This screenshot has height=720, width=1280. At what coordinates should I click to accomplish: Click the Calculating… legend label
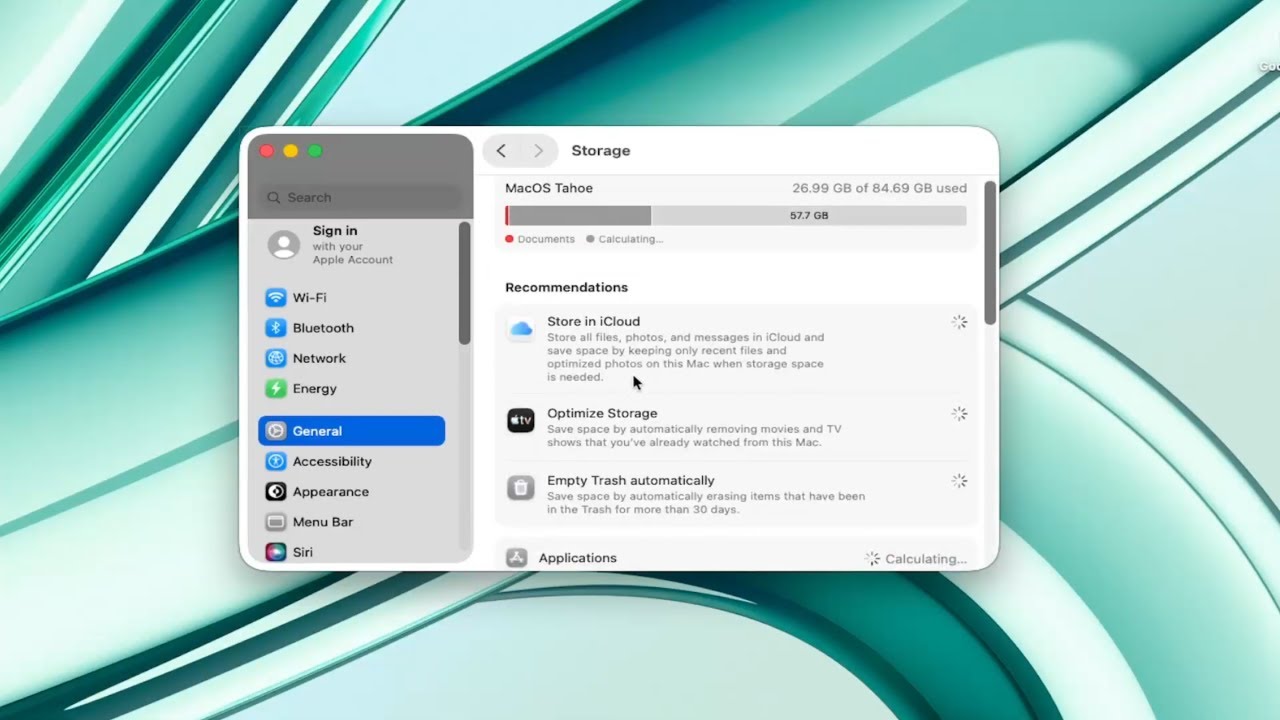pyautogui.click(x=630, y=240)
